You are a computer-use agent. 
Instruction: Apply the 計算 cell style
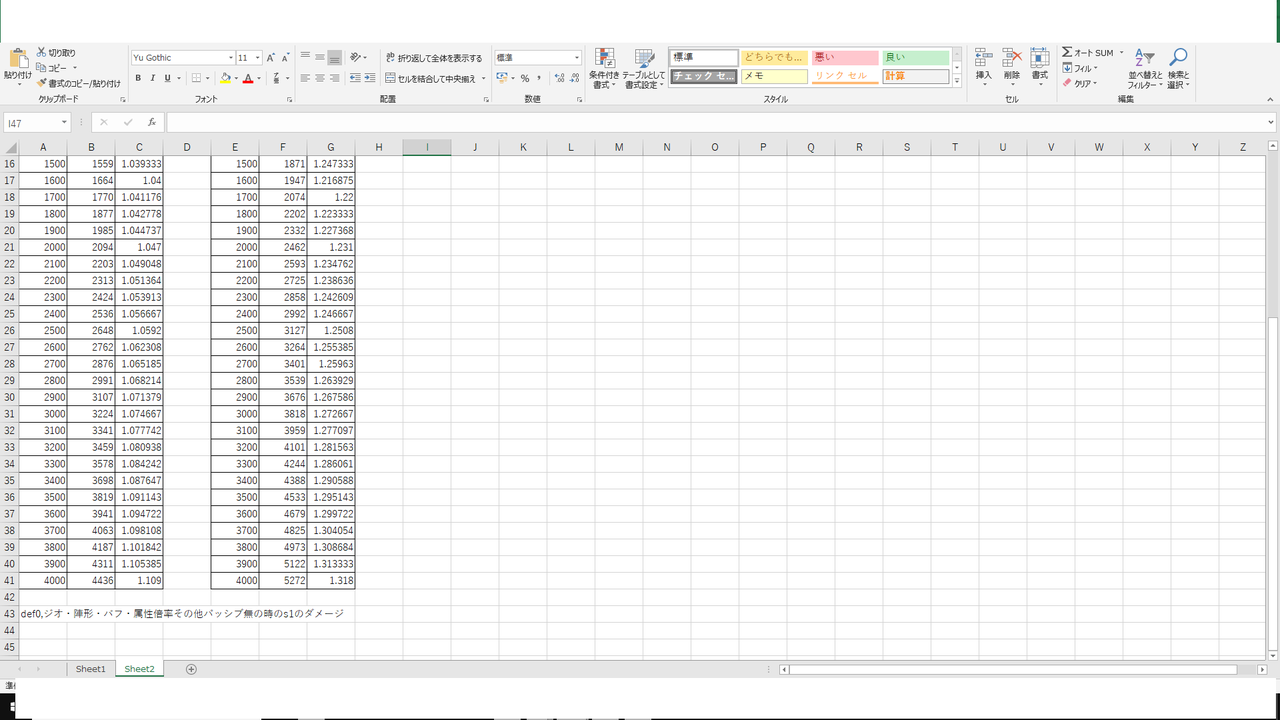(x=915, y=76)
